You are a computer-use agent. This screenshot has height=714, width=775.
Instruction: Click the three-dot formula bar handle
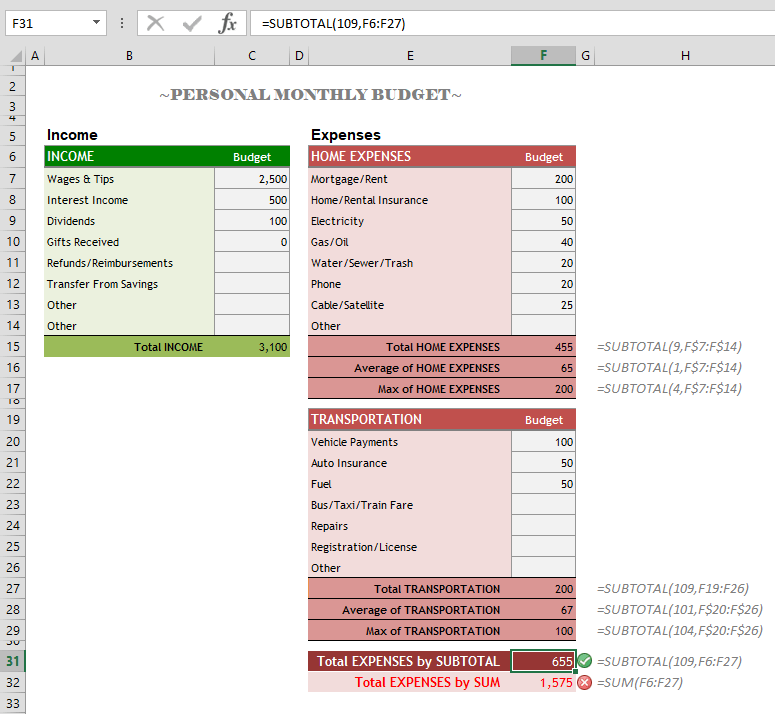click(x=122, y=23)
